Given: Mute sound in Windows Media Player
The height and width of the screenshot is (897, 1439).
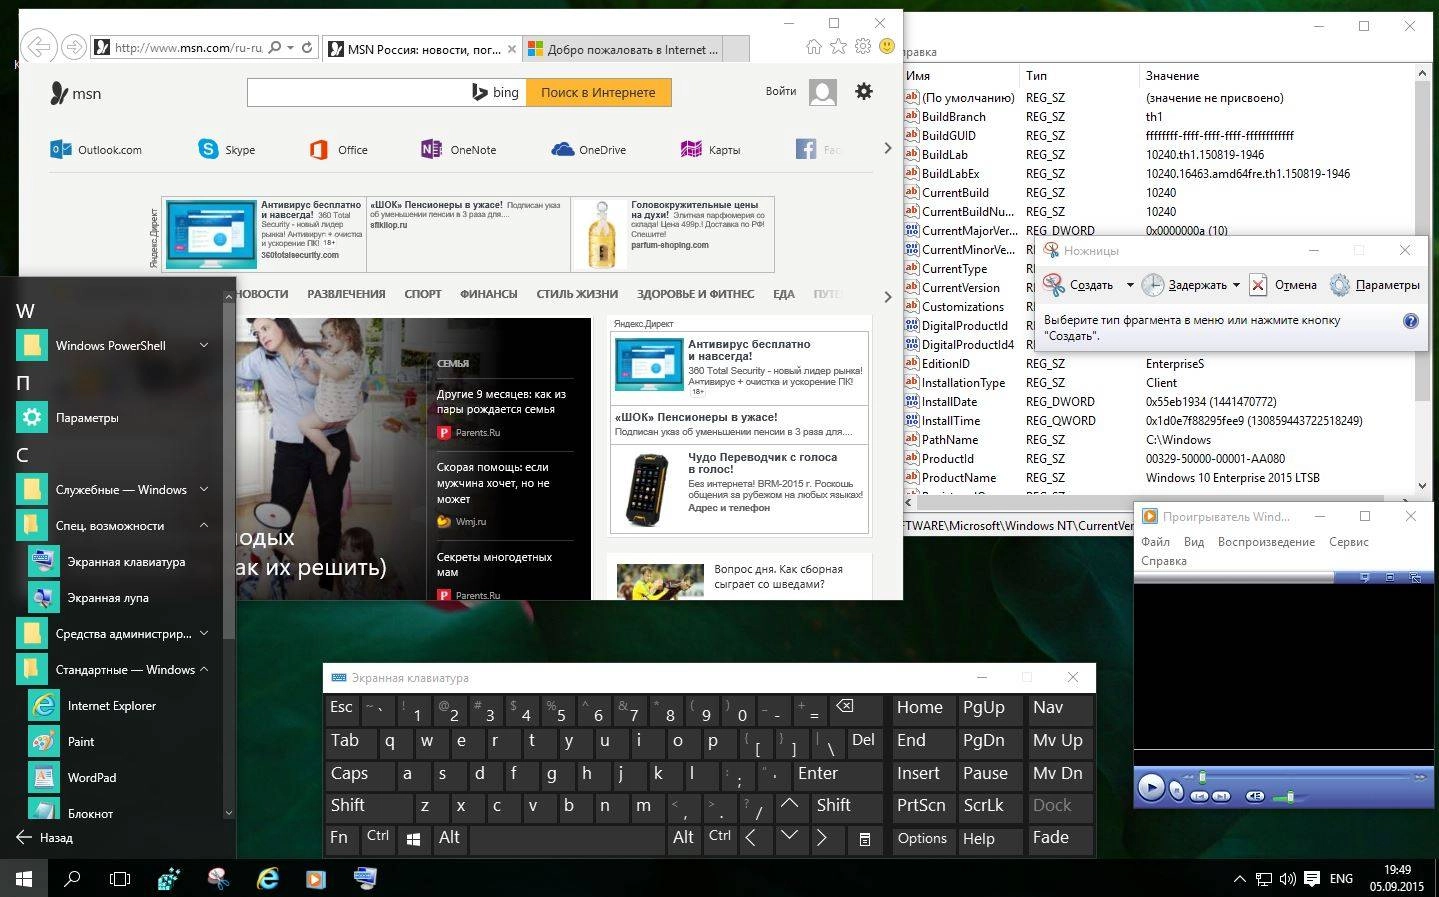Looking at the screenshot, I should tap(1254, 796).
